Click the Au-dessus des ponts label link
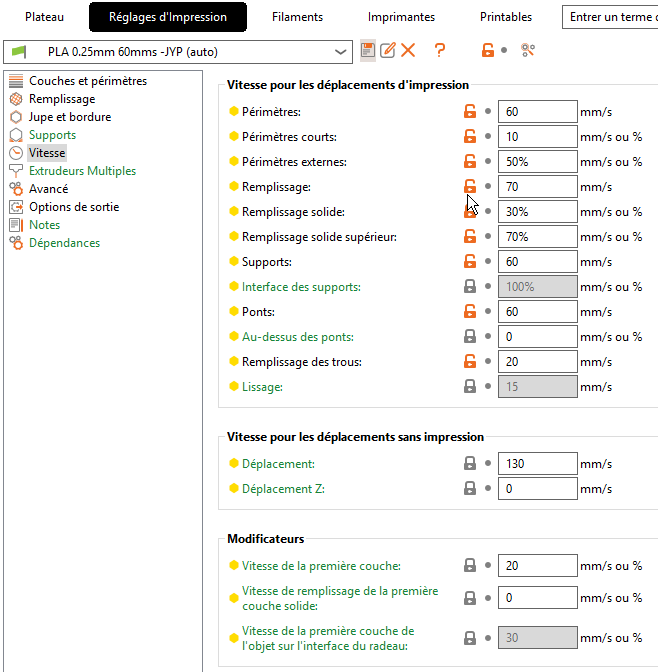Screen dimensions: 658x672 tap(298, 336)
